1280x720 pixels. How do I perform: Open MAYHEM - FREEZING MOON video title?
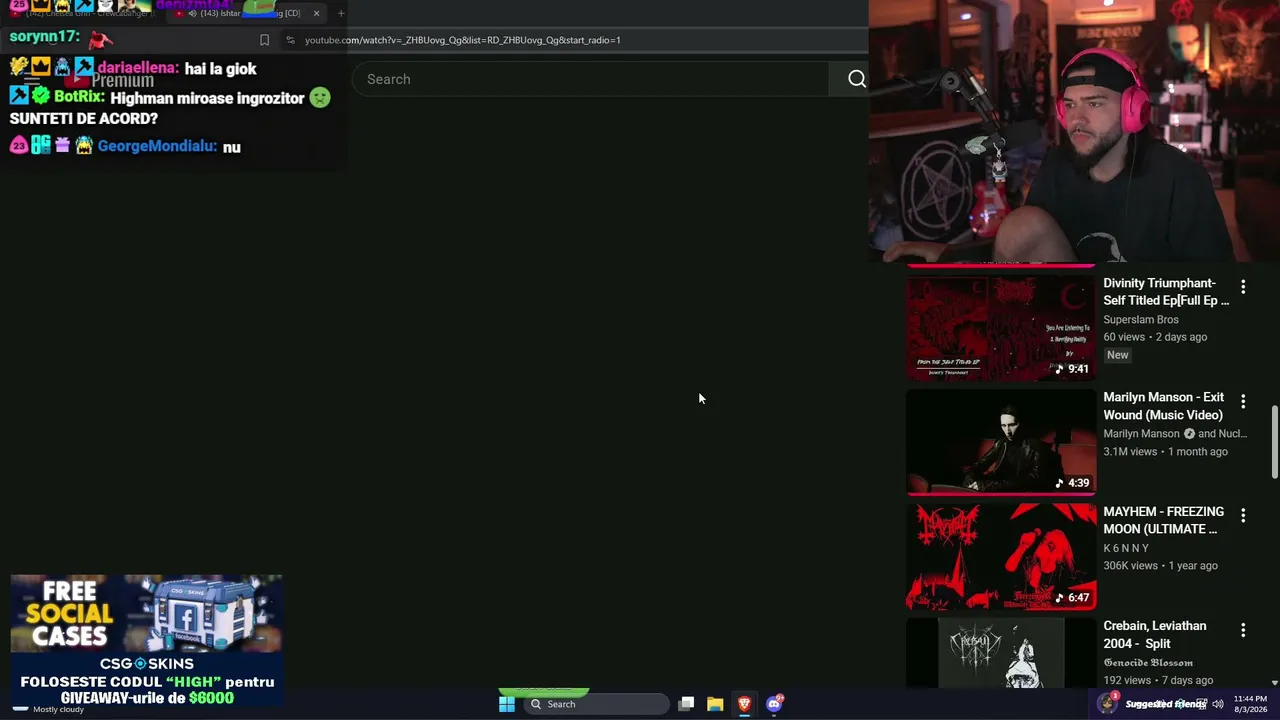pos(1163,520)
